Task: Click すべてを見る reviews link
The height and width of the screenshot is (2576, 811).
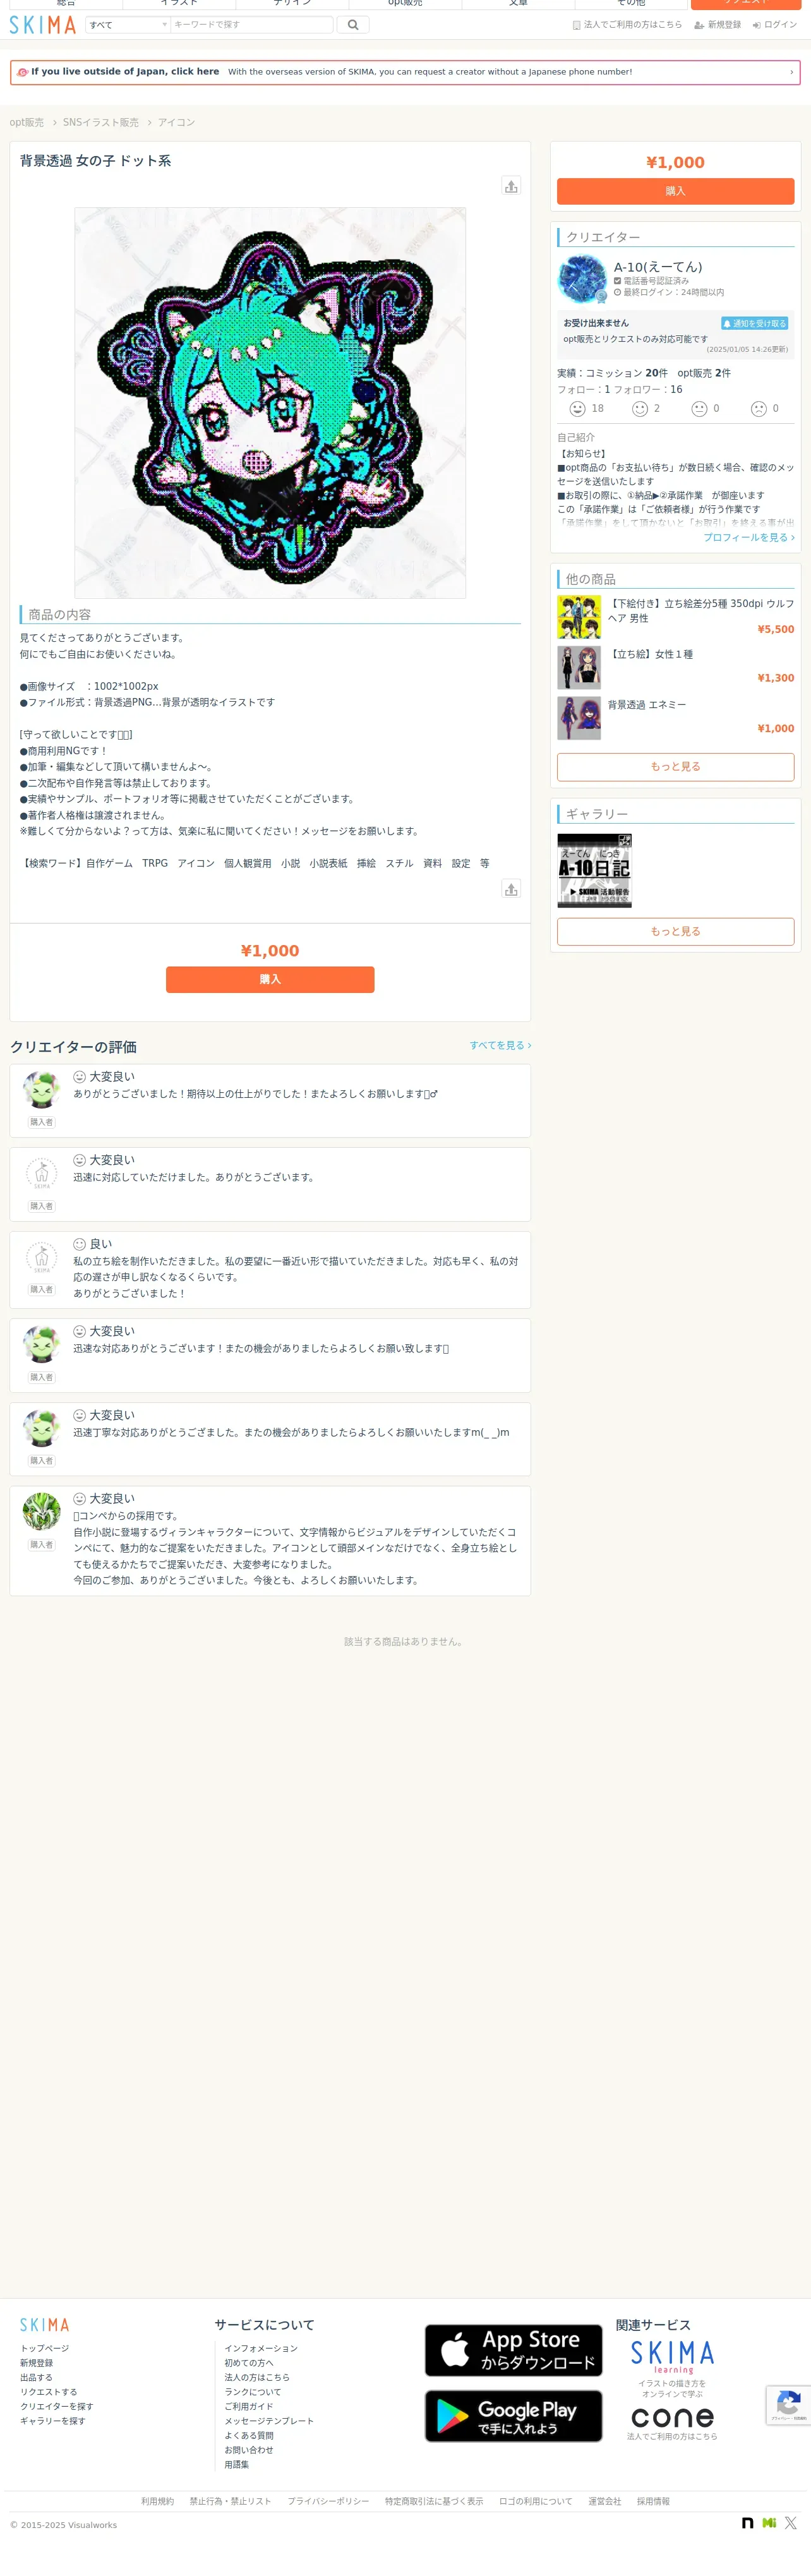Action: point(500,1046)
